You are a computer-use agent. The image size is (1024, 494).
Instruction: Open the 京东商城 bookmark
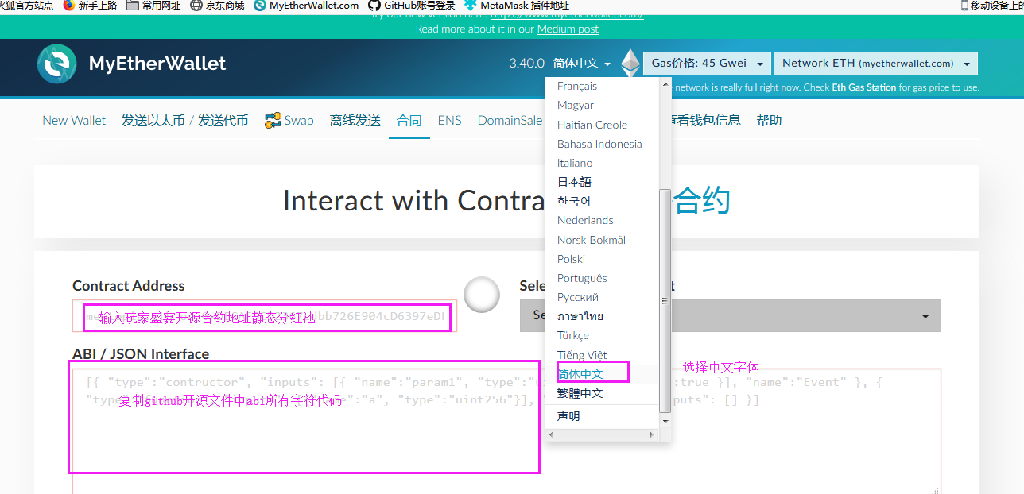point(217,5)
